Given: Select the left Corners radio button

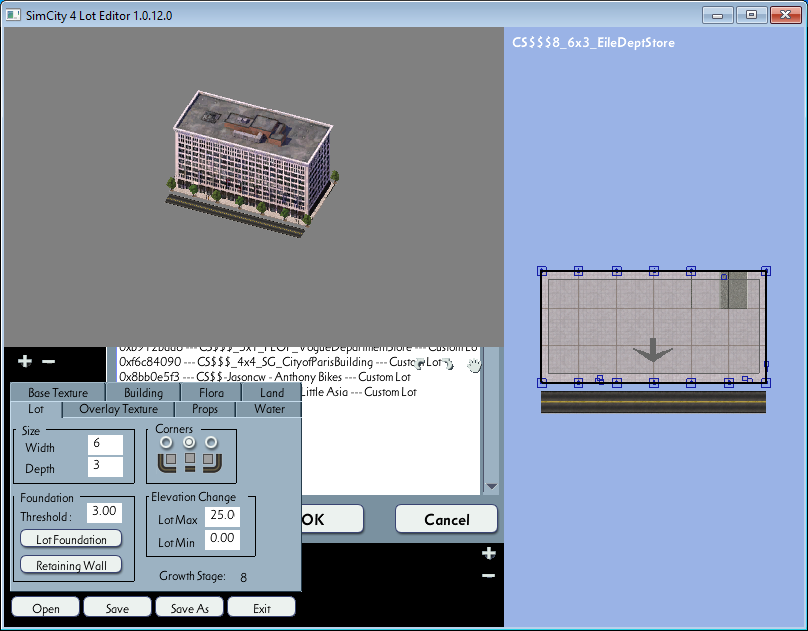Looking at the screenshot, I should tap(166, 442).
